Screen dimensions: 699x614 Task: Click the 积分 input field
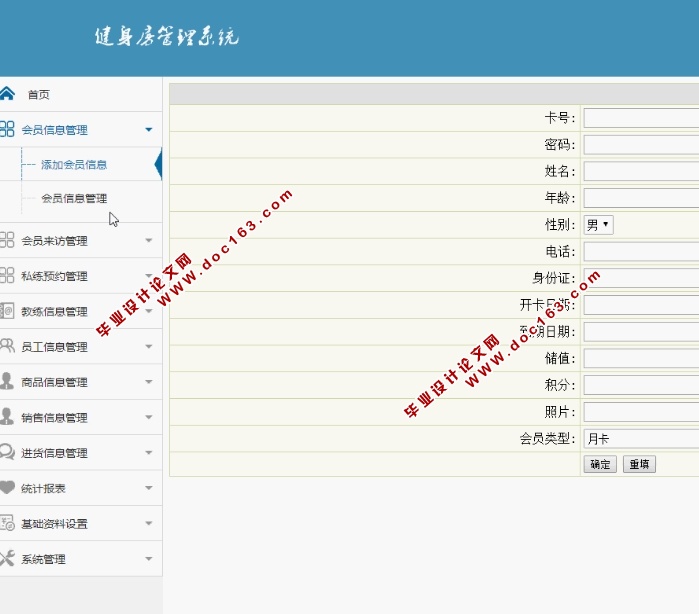tap(641, 385)
